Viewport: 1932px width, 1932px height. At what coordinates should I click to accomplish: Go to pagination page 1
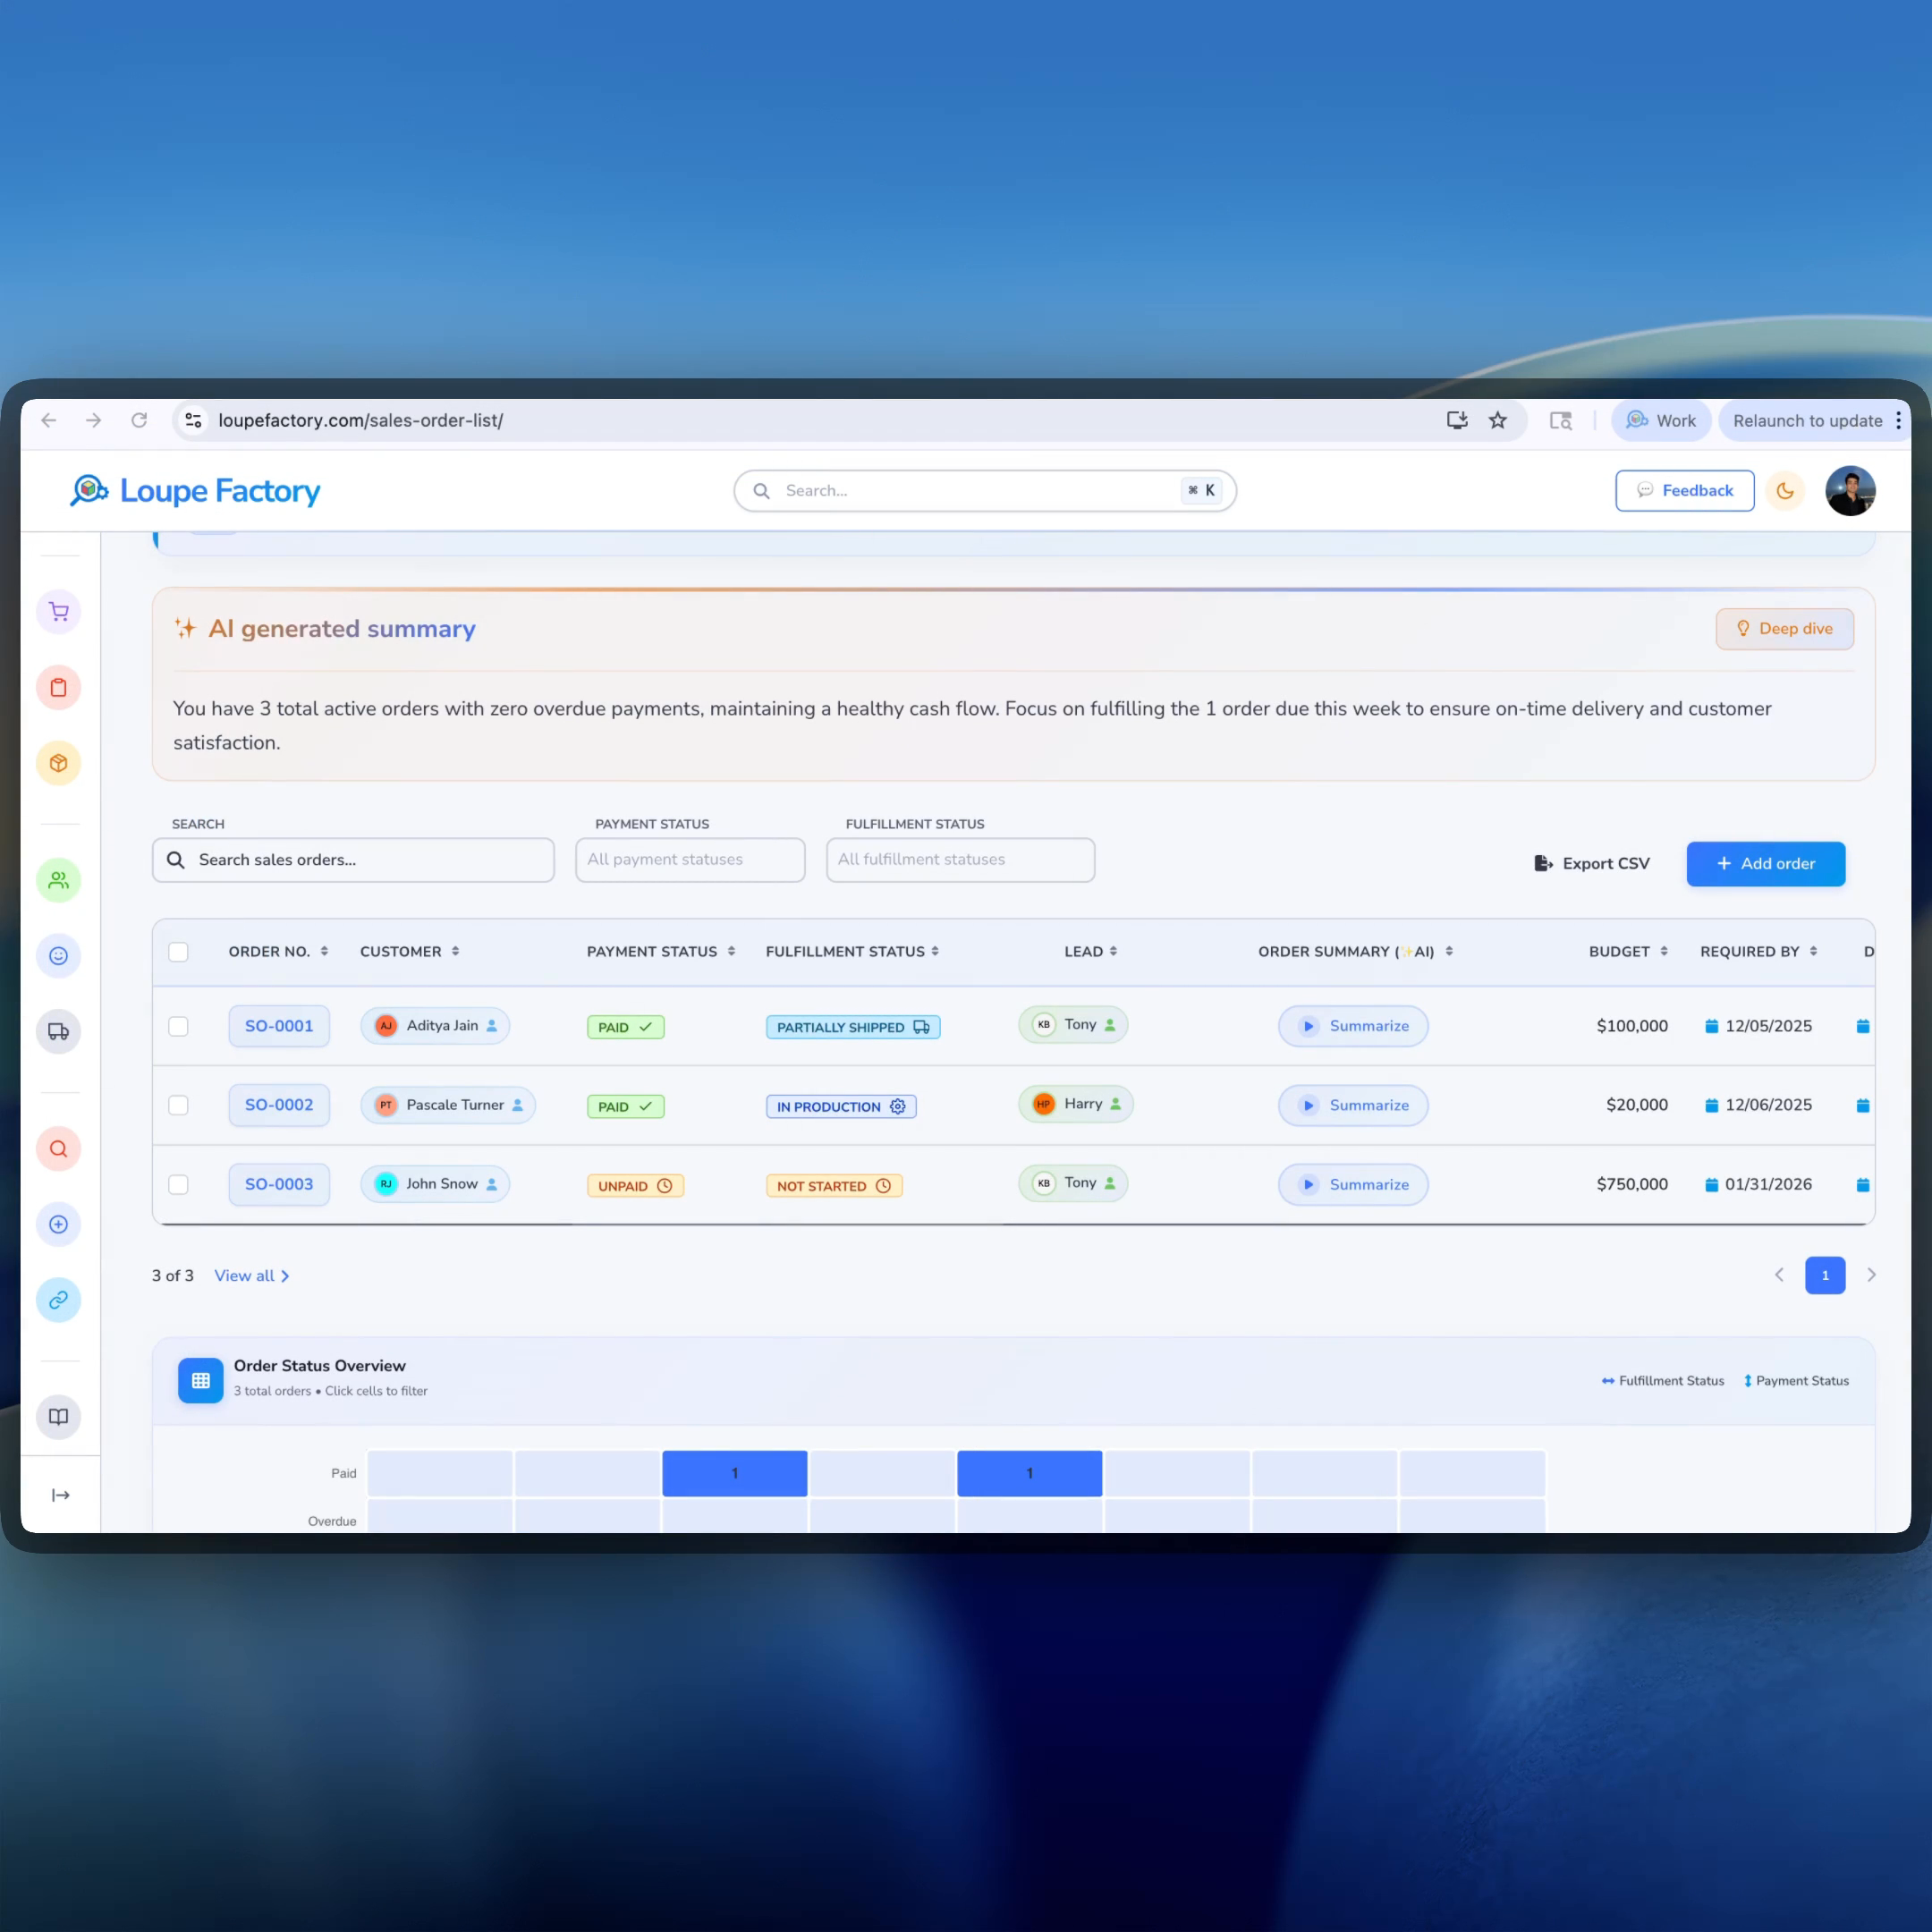[1825, 1275]
